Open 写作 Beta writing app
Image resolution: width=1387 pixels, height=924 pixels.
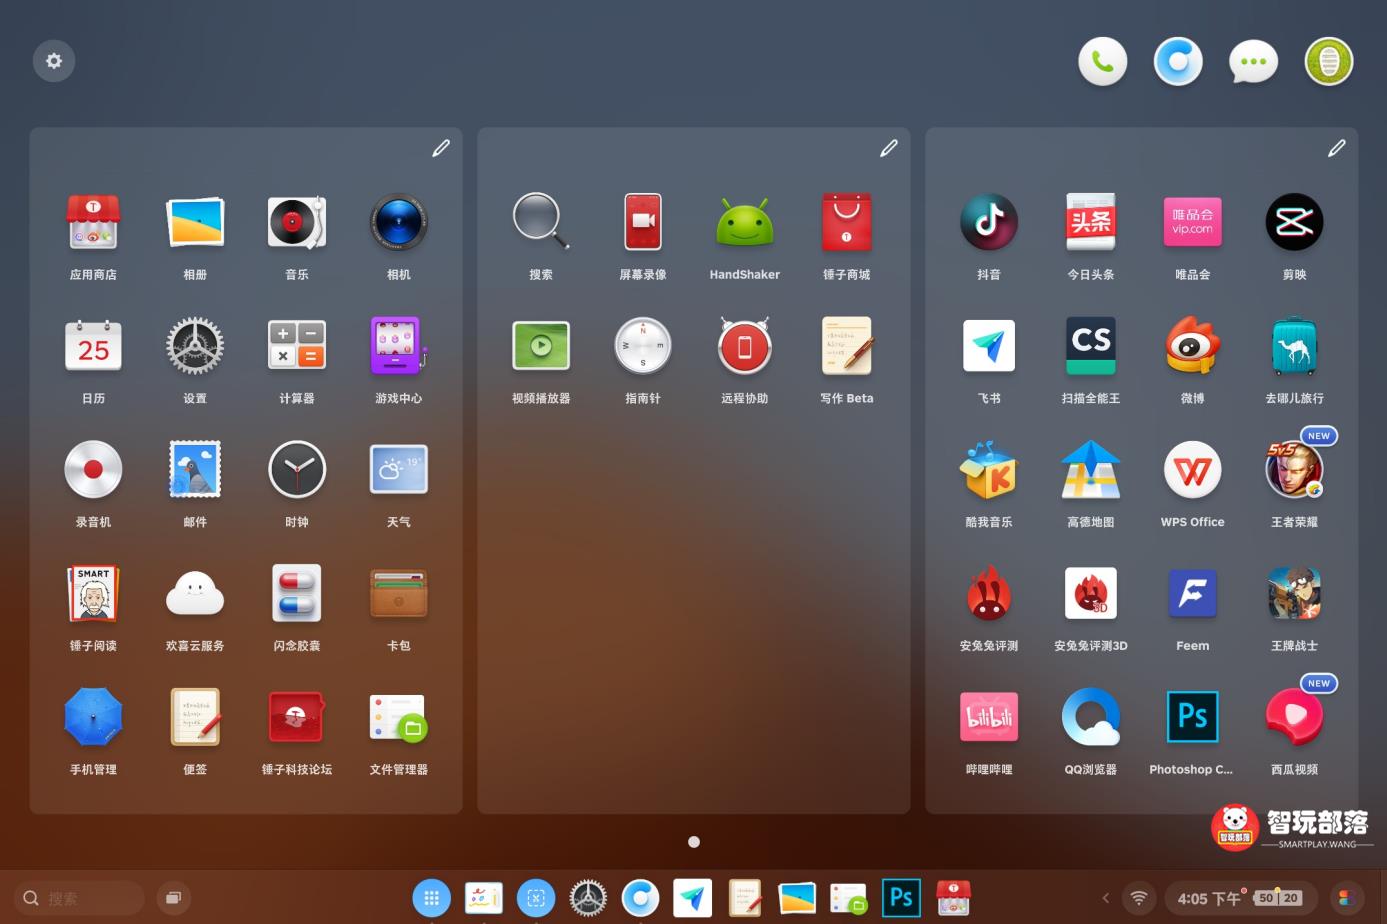pos(847,346)
